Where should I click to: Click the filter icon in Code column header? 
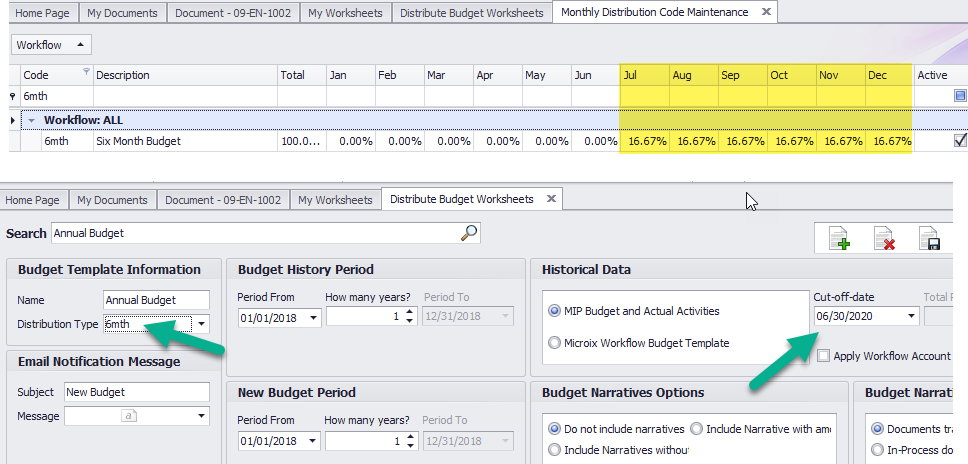pos(85,72)
